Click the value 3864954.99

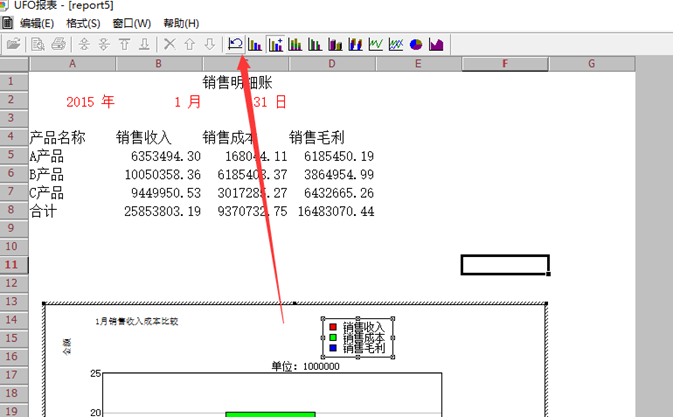339,175
